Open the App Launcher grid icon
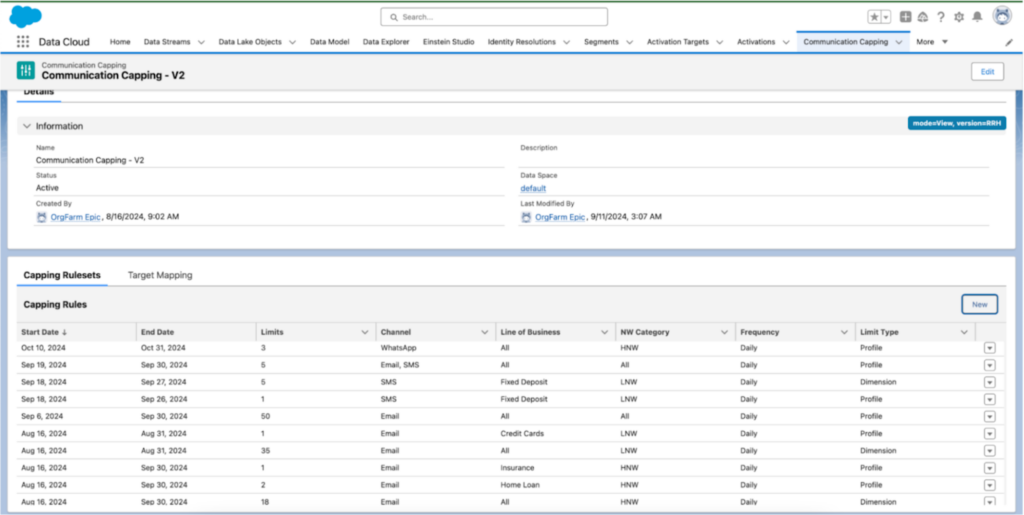 (22, 42)
